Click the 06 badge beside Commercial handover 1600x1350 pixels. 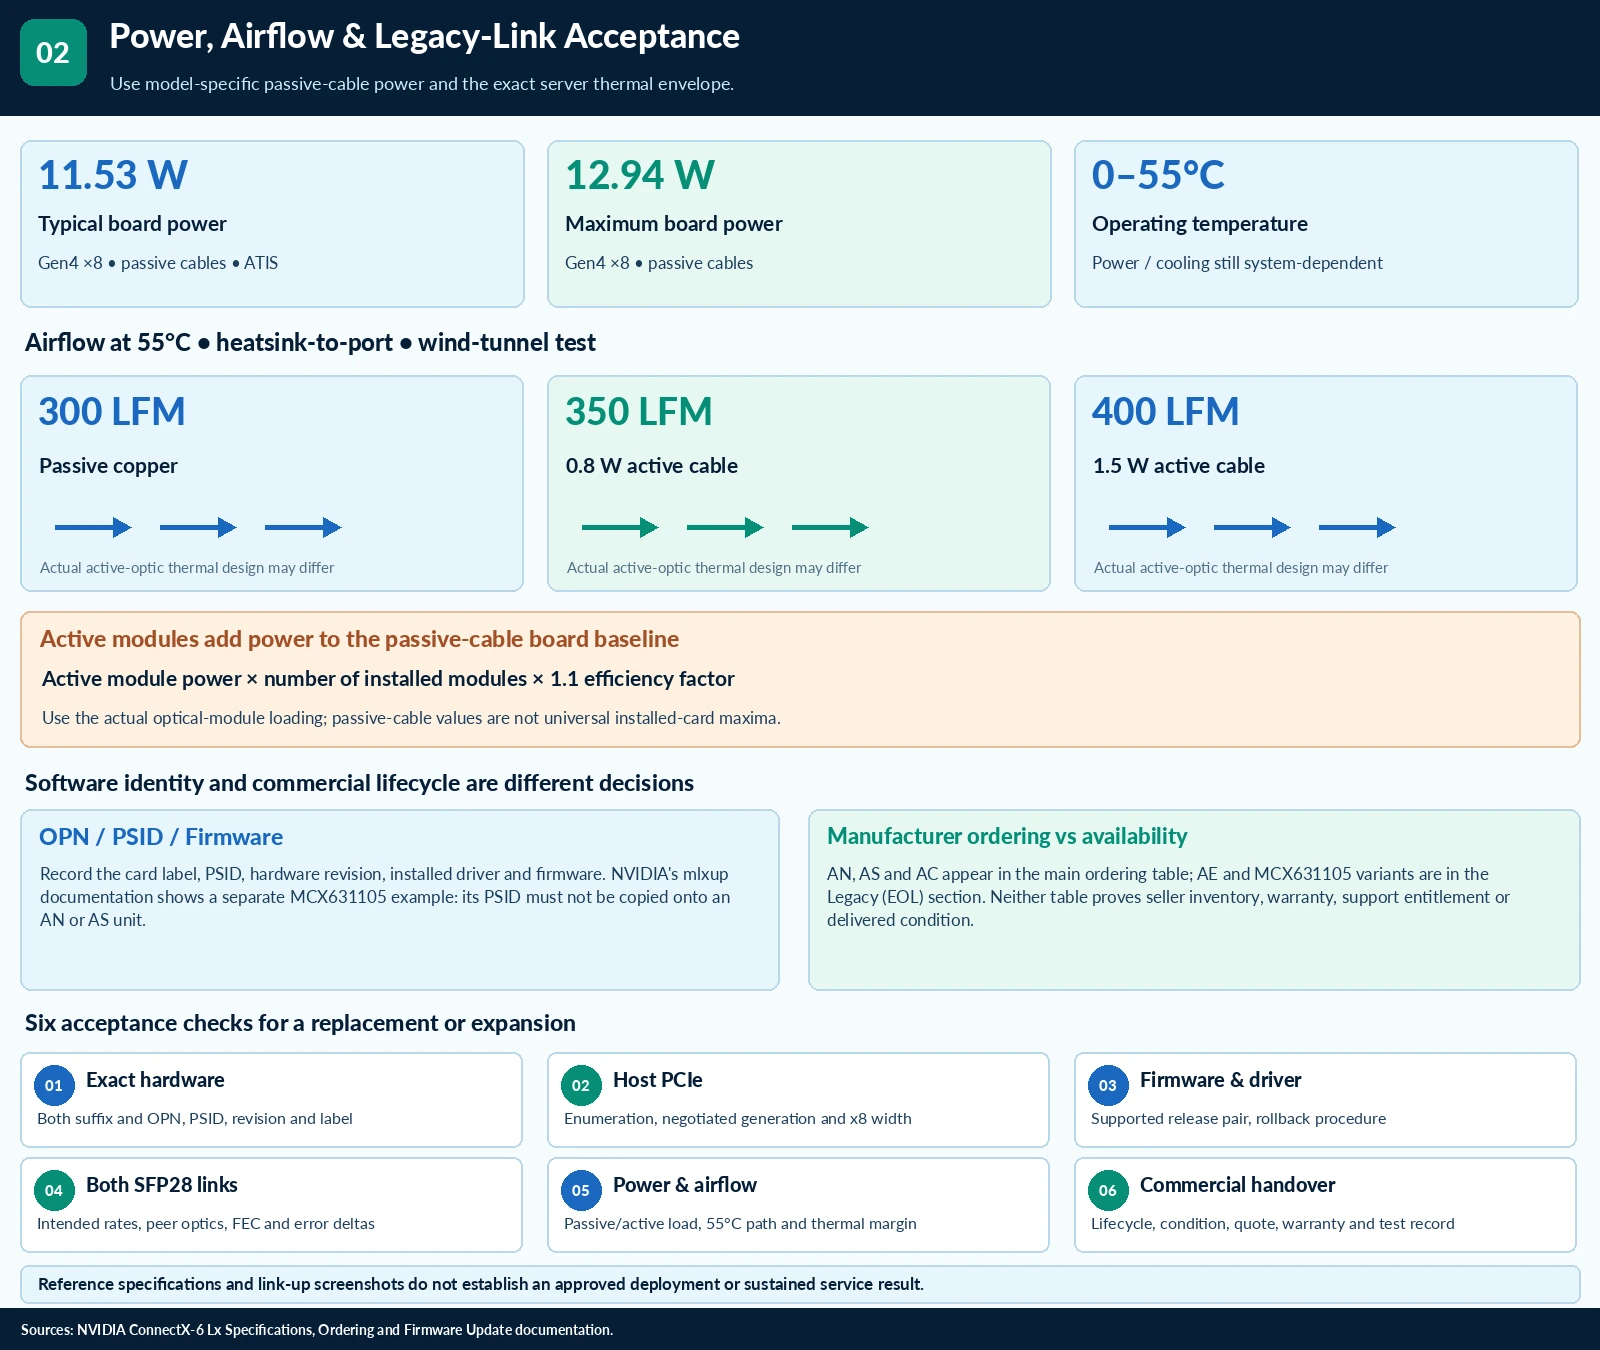(1108, 1190)
